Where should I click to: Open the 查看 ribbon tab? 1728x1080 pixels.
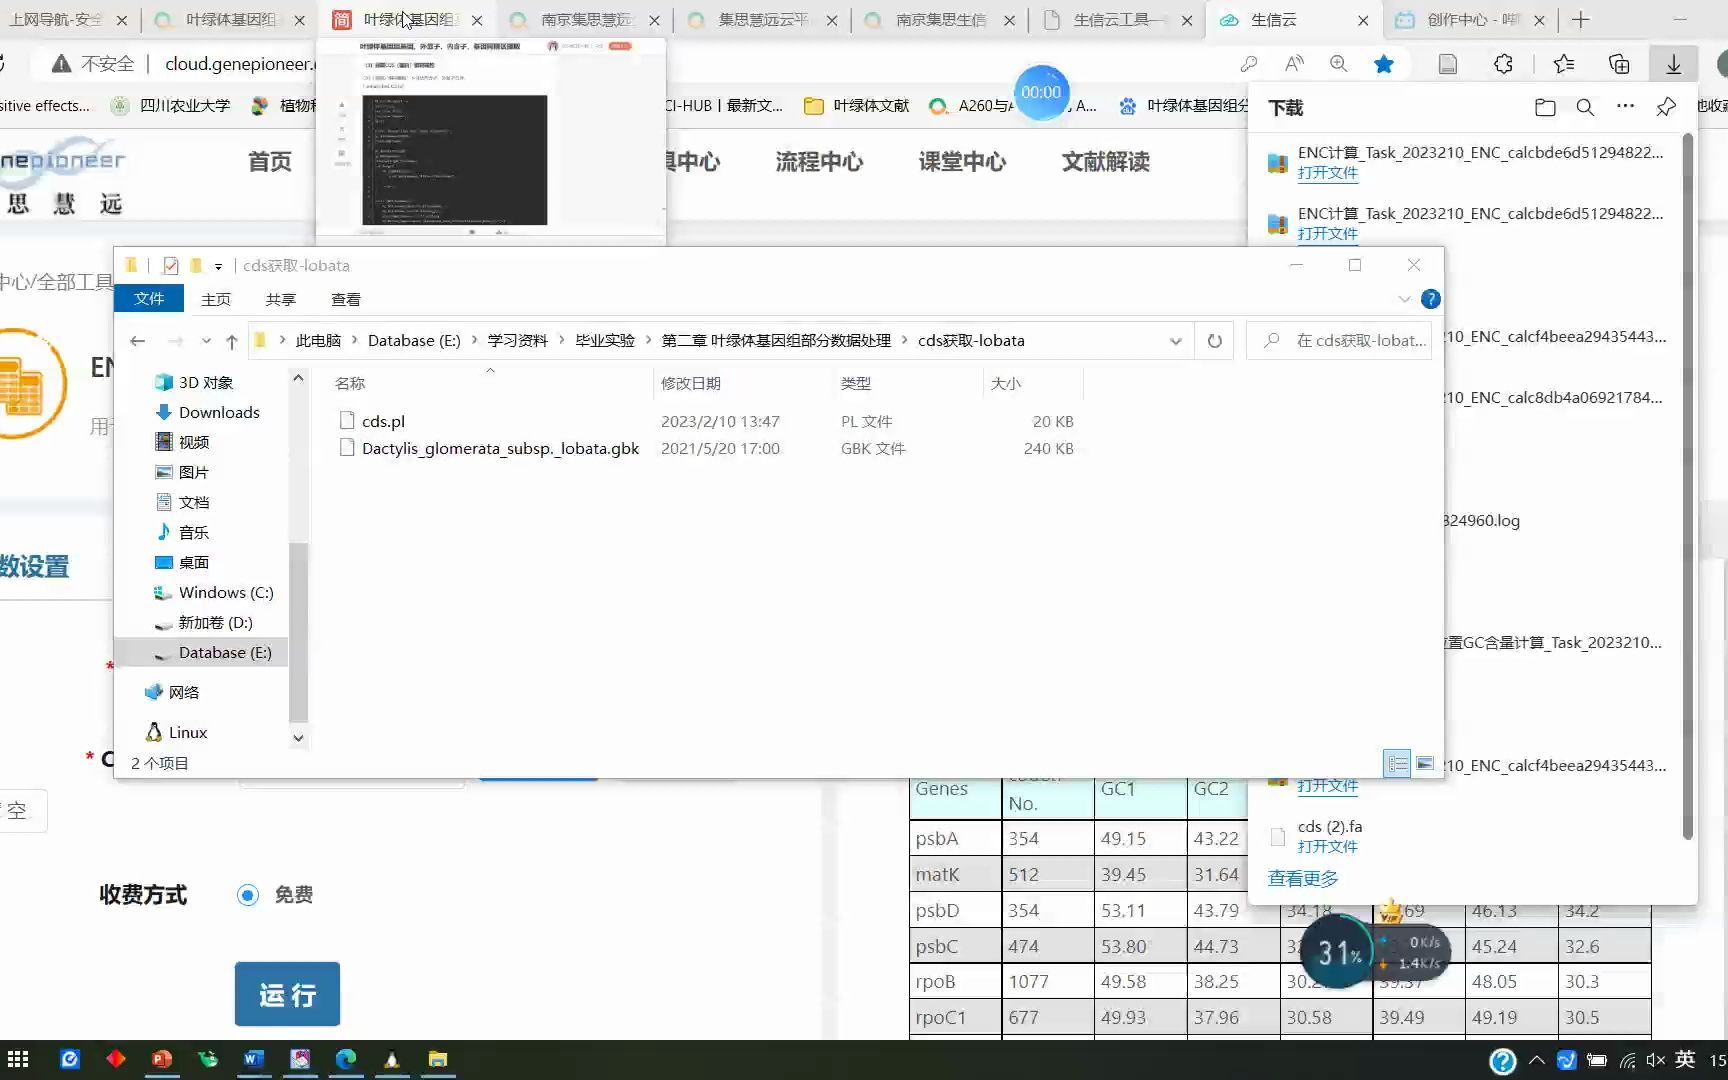(346, 299)
